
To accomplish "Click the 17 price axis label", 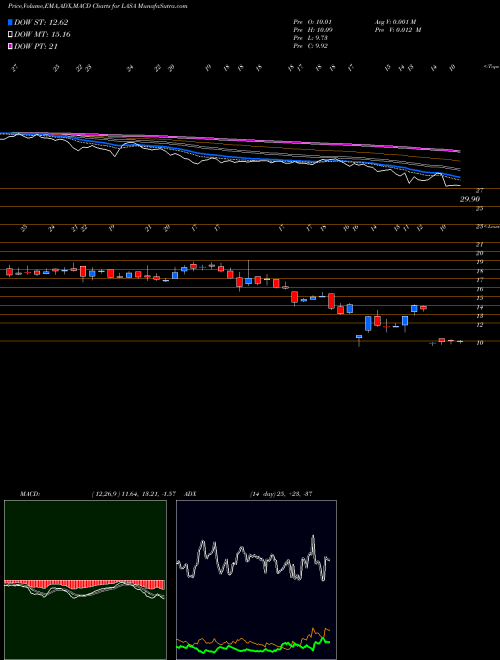I will click(479, 280).
